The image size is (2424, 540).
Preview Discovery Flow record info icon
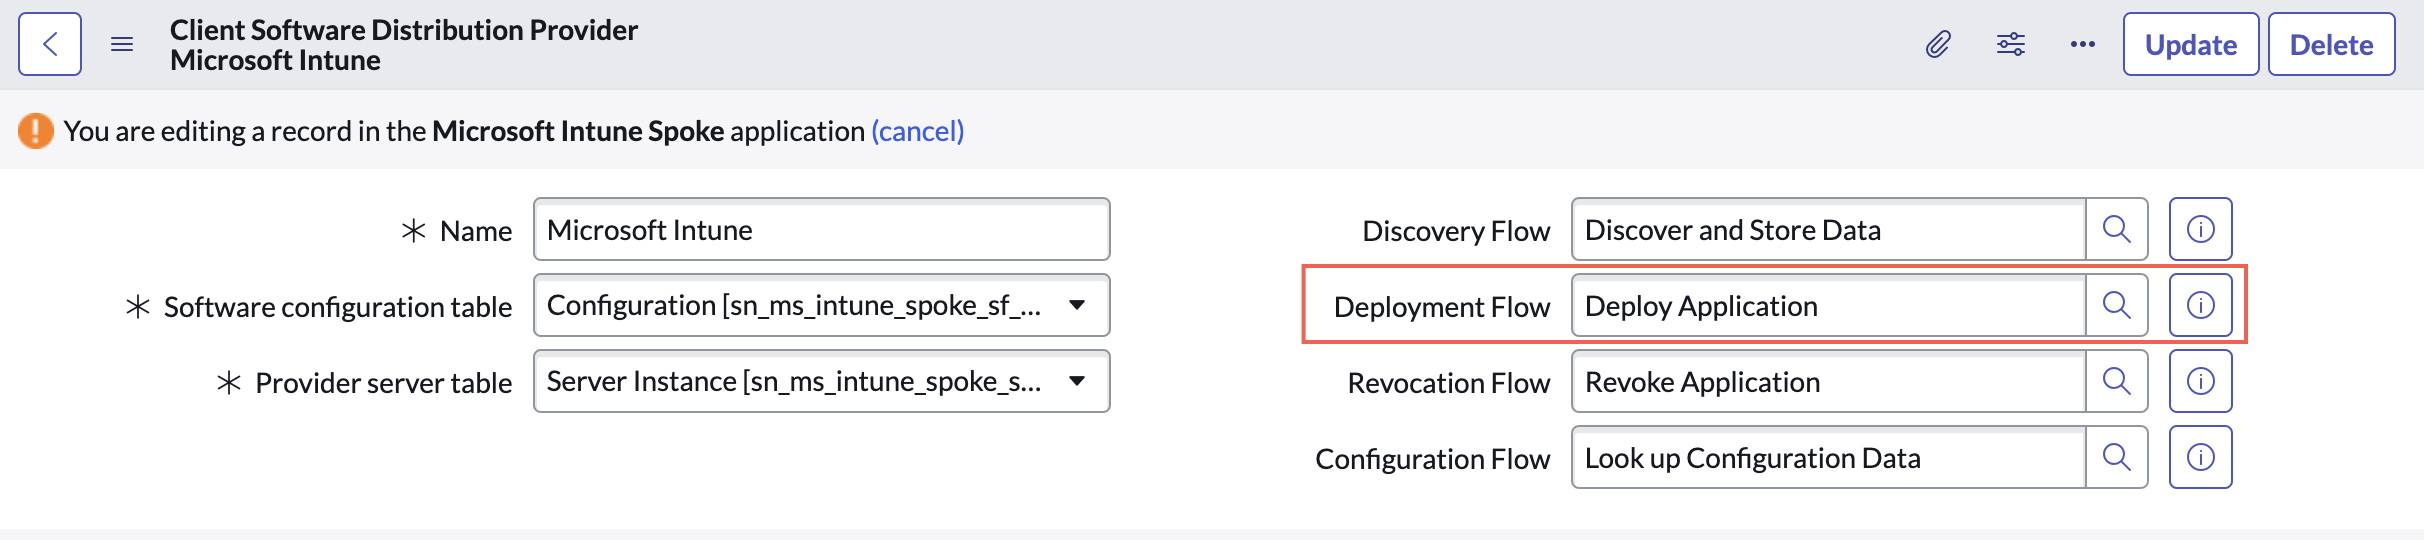(x=2200, y=229)
